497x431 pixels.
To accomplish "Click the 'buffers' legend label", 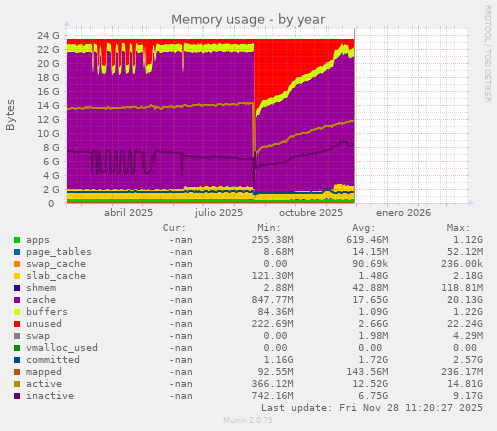I will [47, 312].
